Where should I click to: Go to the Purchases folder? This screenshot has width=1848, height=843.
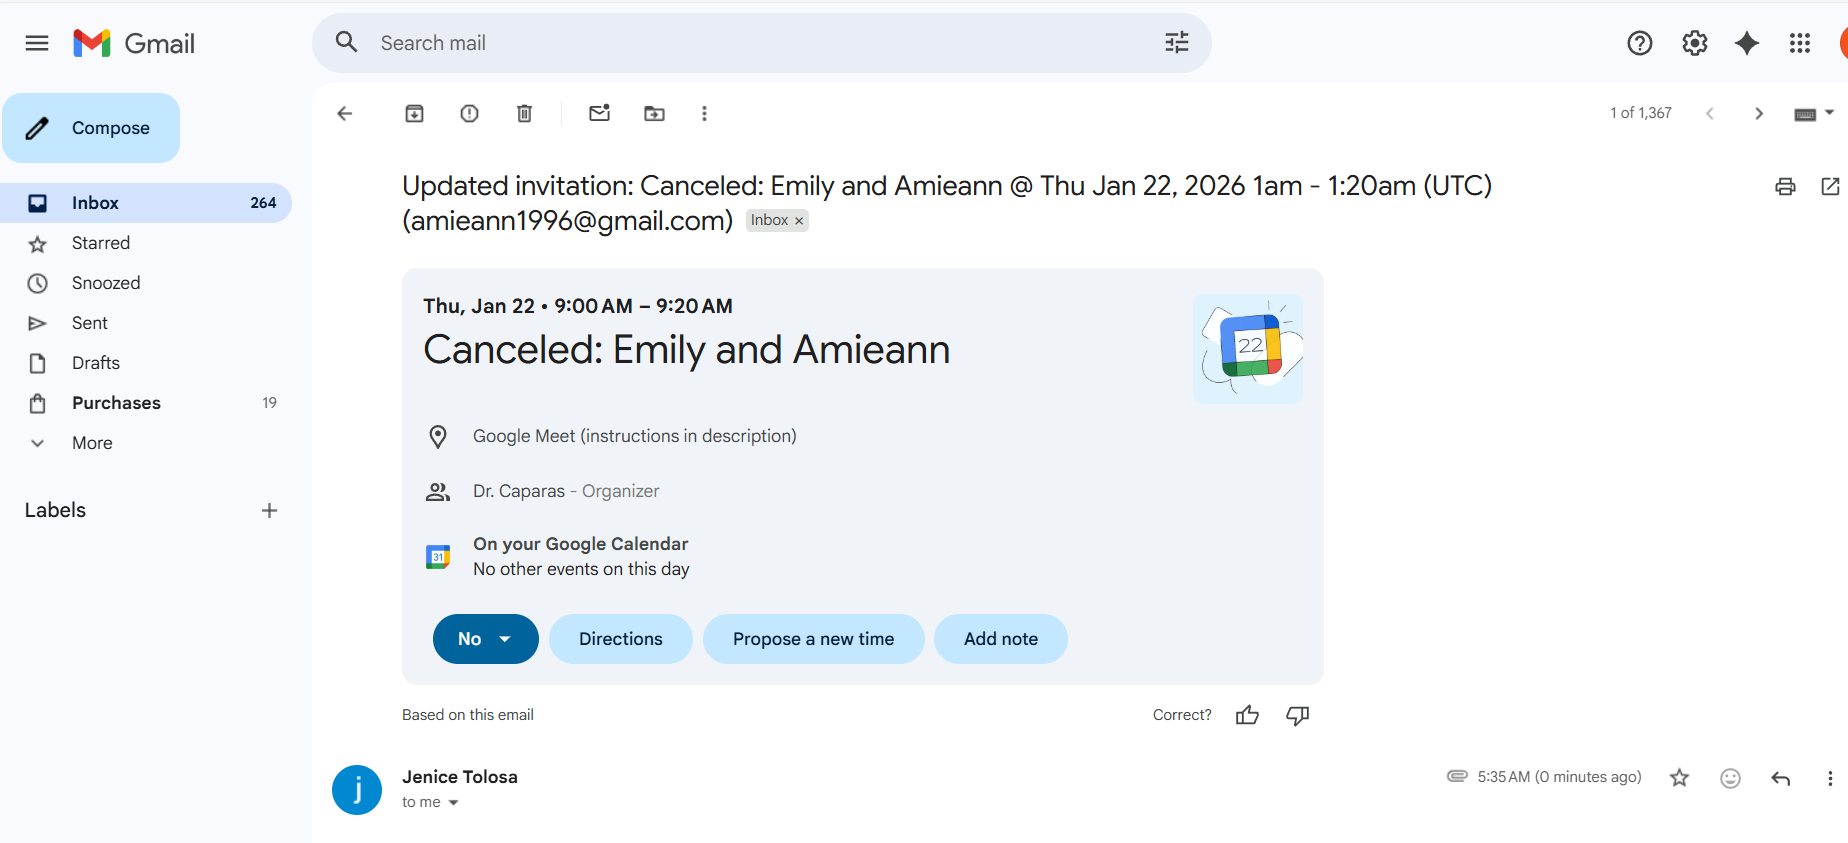point(116,403)
